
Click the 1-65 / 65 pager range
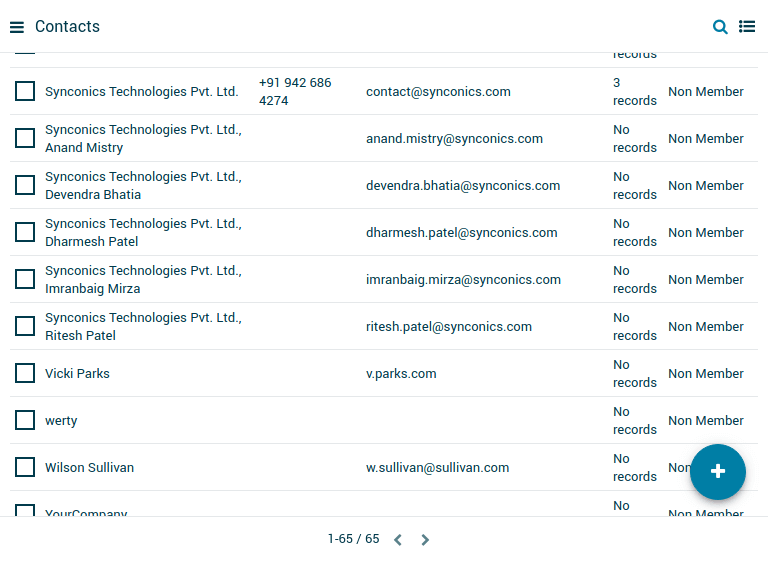pyautogui.click(x=353, y=539)
